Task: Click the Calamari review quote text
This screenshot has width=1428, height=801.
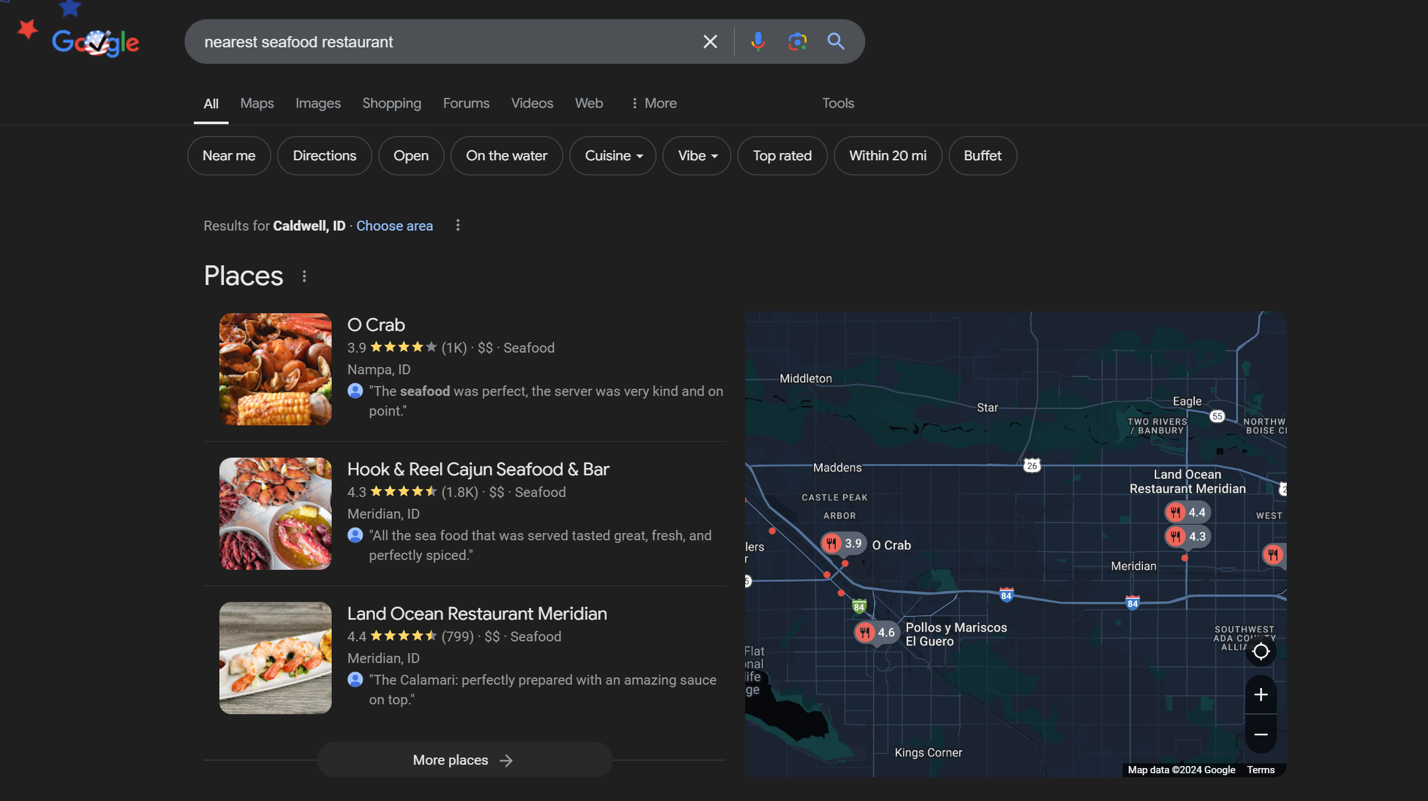Action: (x=543, y=690)
